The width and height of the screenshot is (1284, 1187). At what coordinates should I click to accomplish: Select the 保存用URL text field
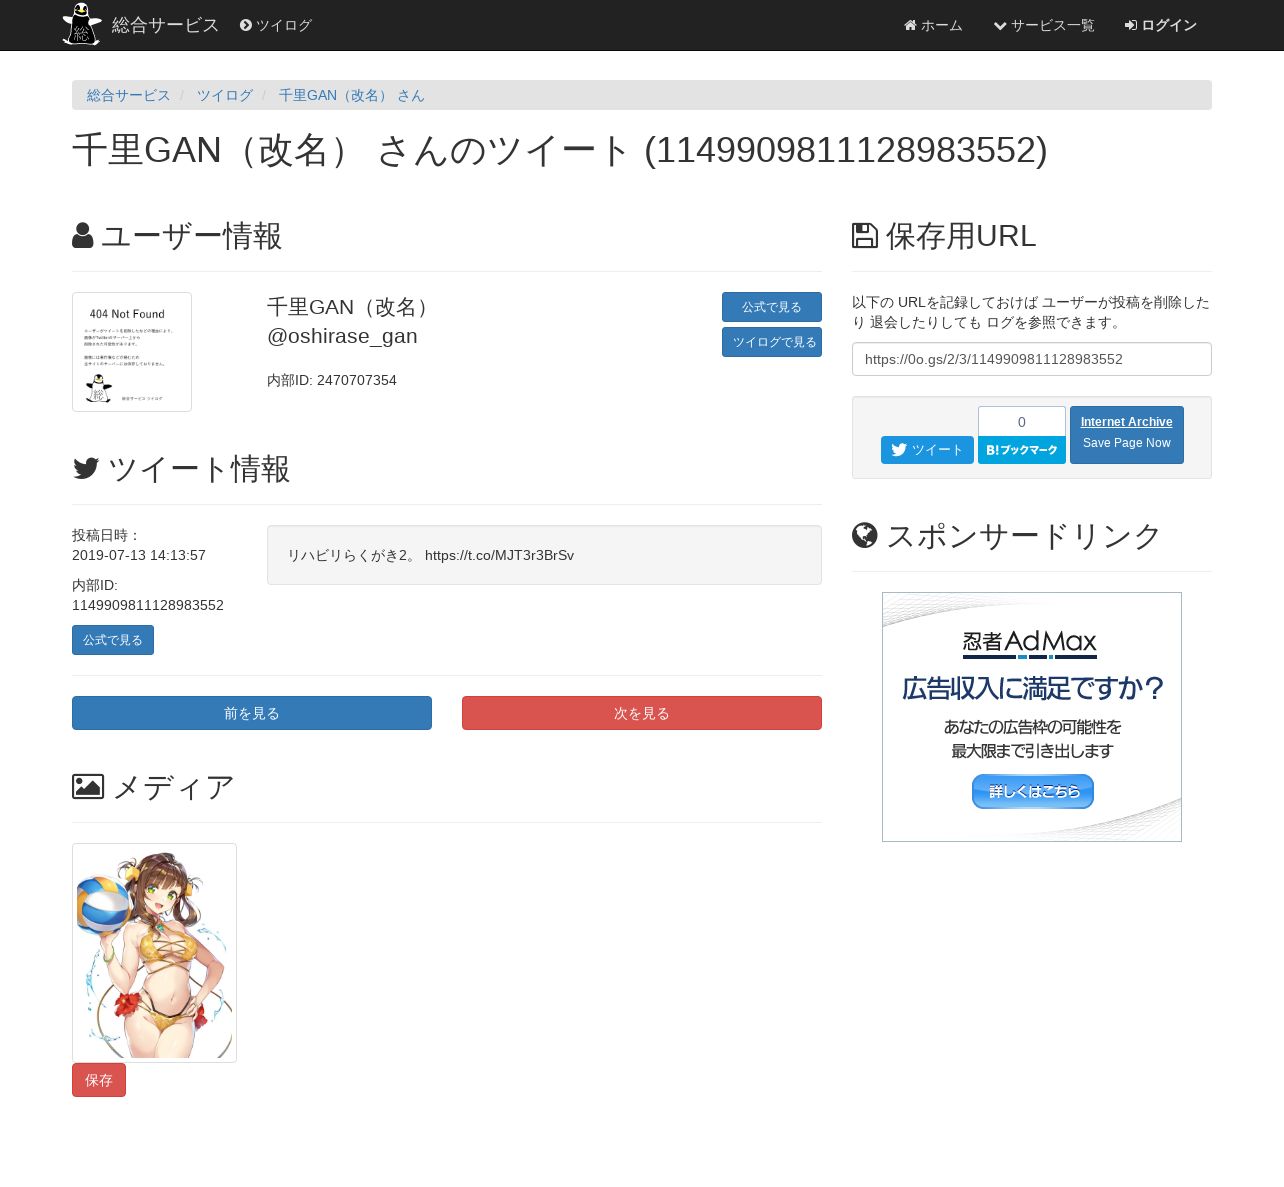1032,359
